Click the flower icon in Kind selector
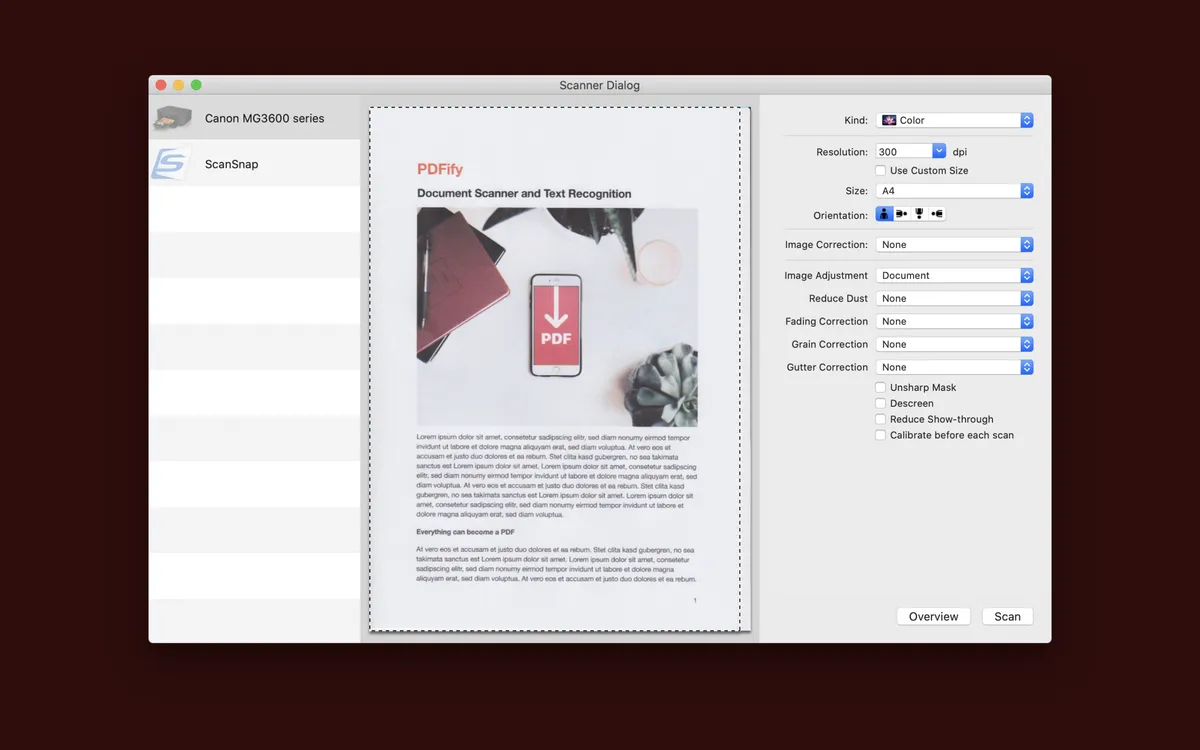The image size is (1200, 750). (889, 120)
